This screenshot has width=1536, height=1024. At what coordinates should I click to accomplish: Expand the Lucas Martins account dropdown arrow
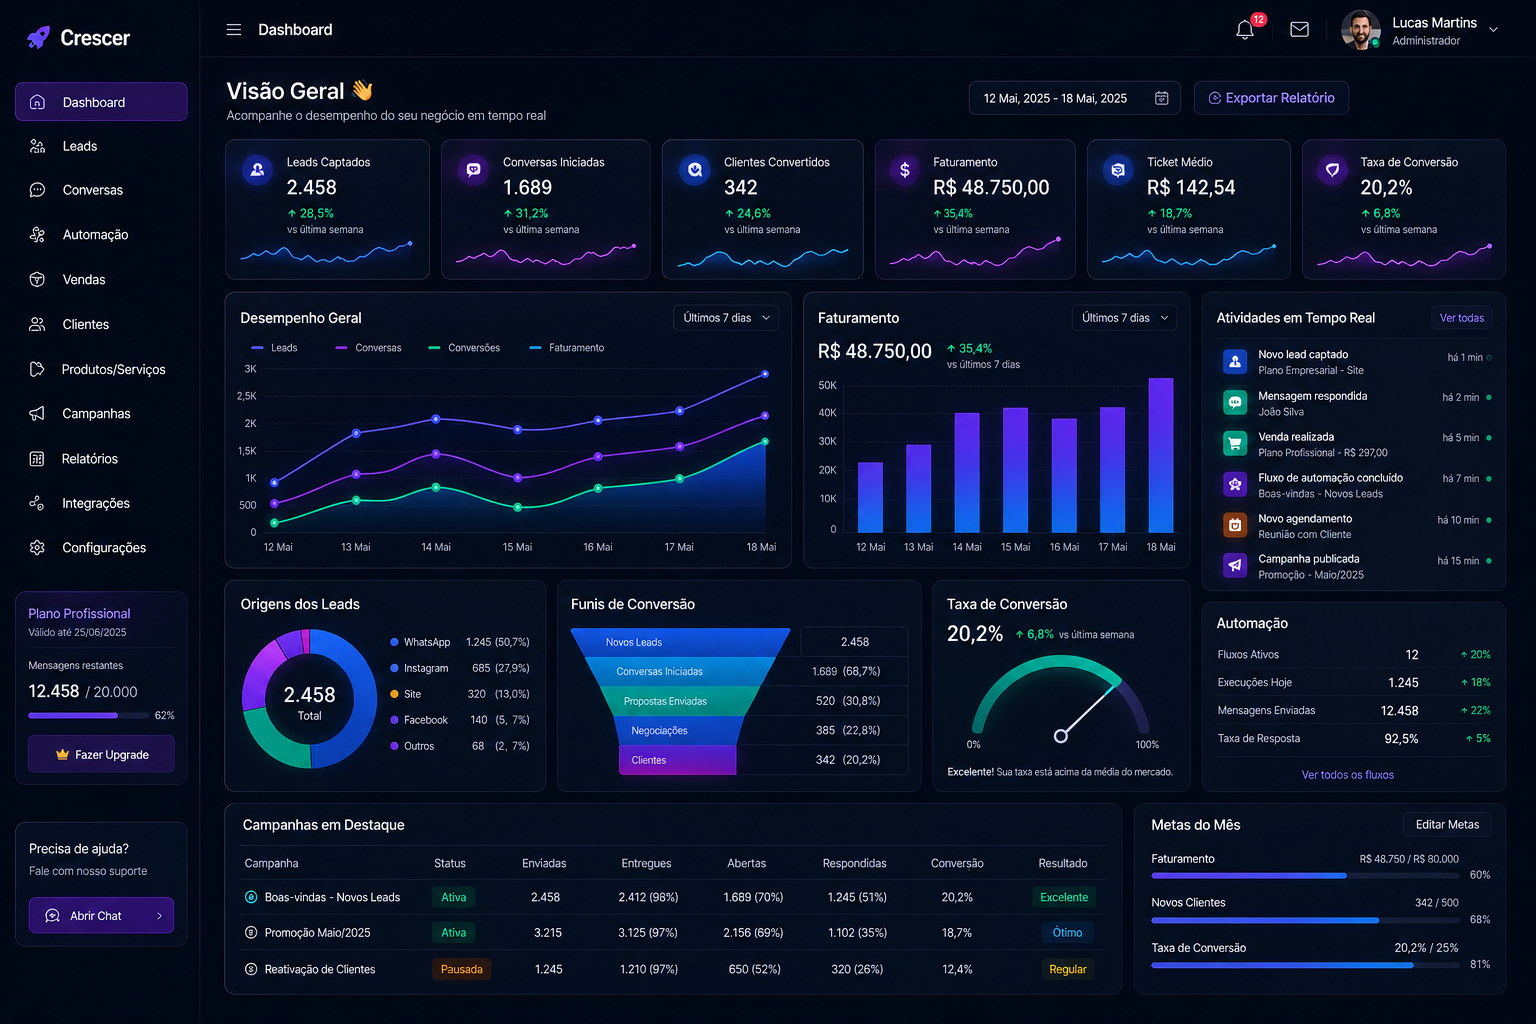tap(1493, 30)
